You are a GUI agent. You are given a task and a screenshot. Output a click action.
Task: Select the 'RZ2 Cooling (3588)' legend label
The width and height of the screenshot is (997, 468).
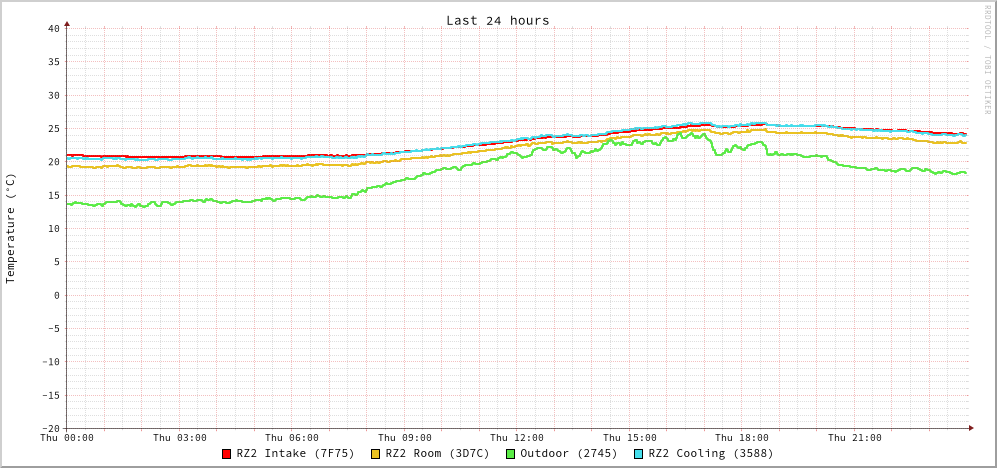point(711,454)
